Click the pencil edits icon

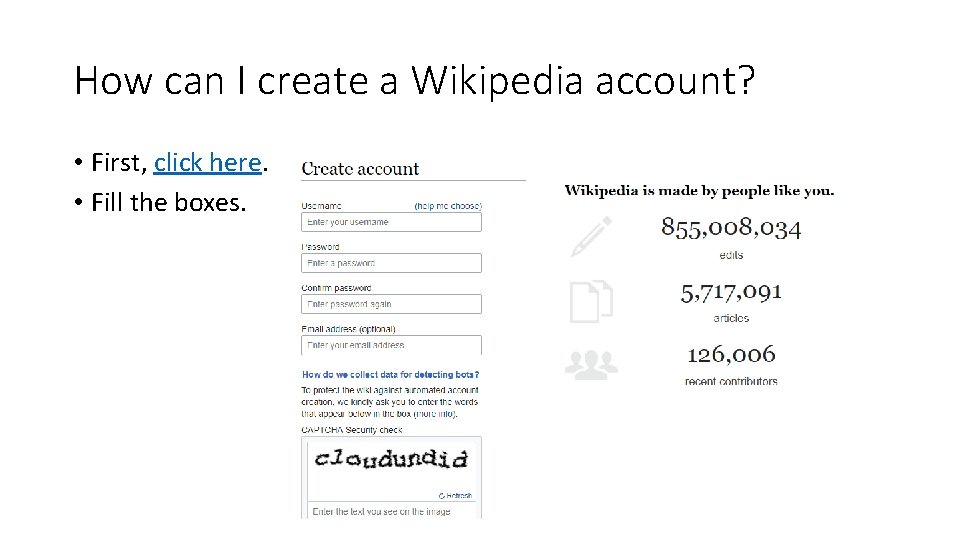coord(590,236)
